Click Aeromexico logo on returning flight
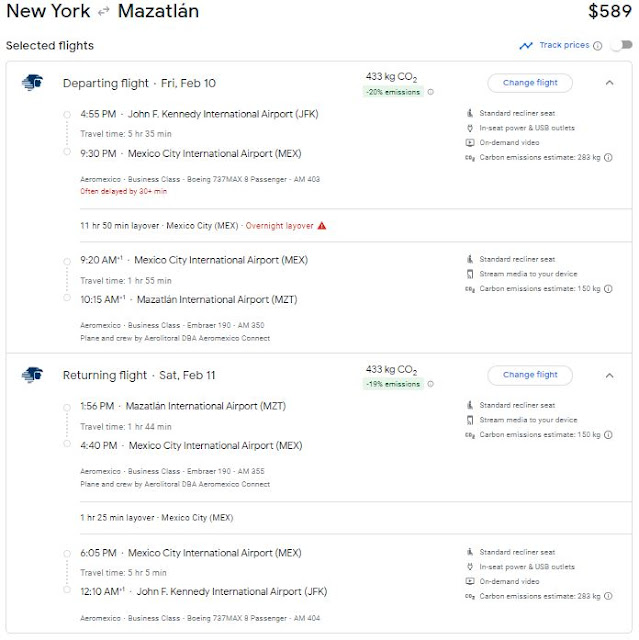Screen dimensions: 639x640 coord(32,375)
